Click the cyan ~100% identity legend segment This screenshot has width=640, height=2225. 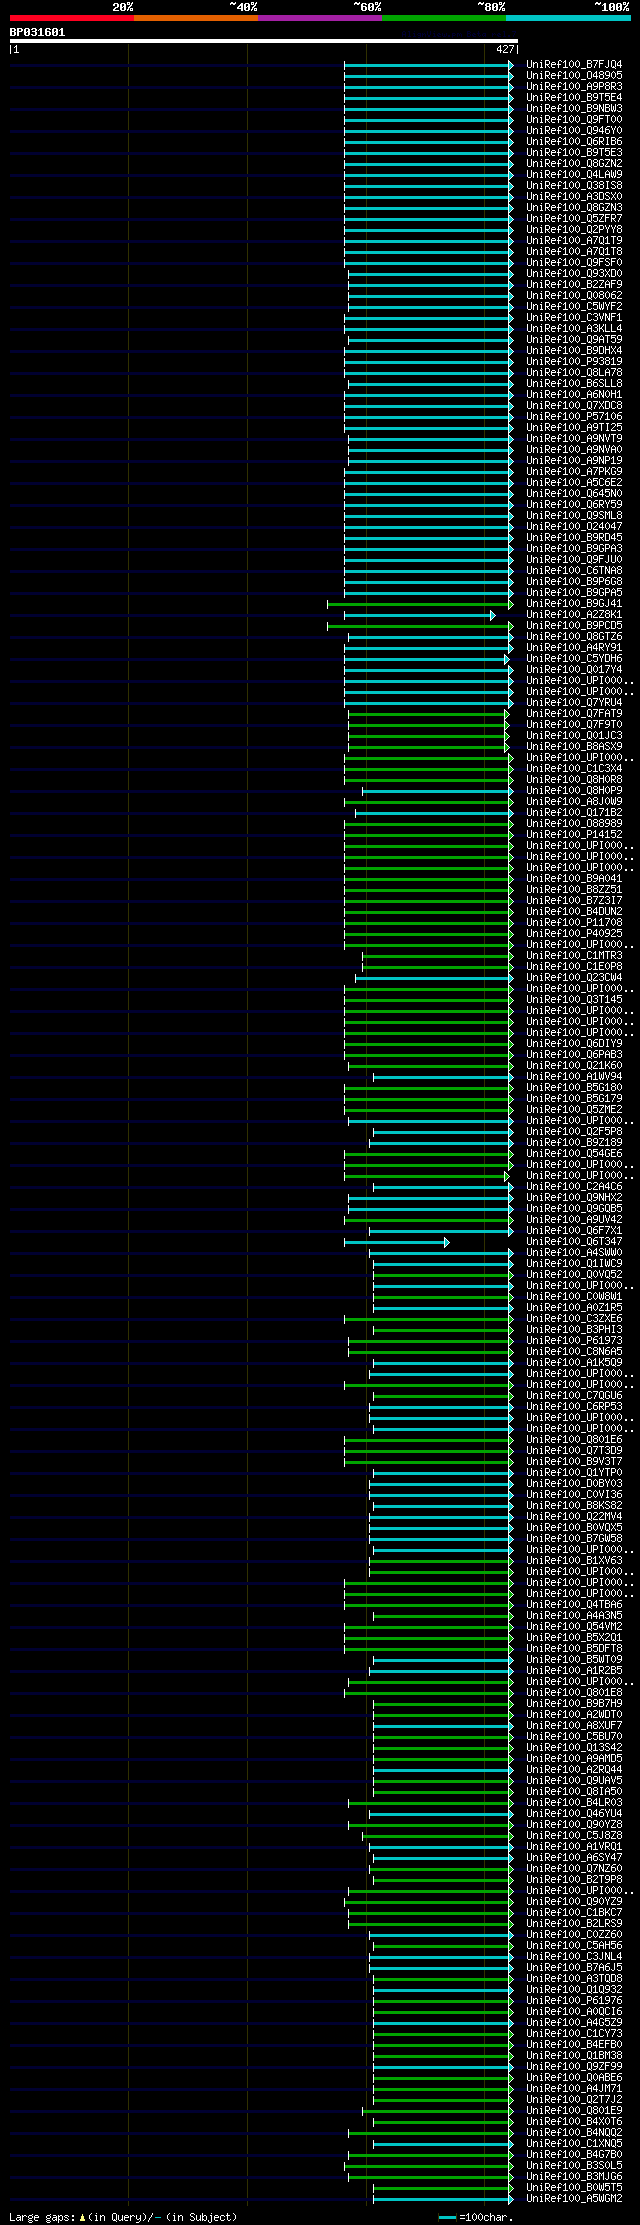tap(568, 18)
